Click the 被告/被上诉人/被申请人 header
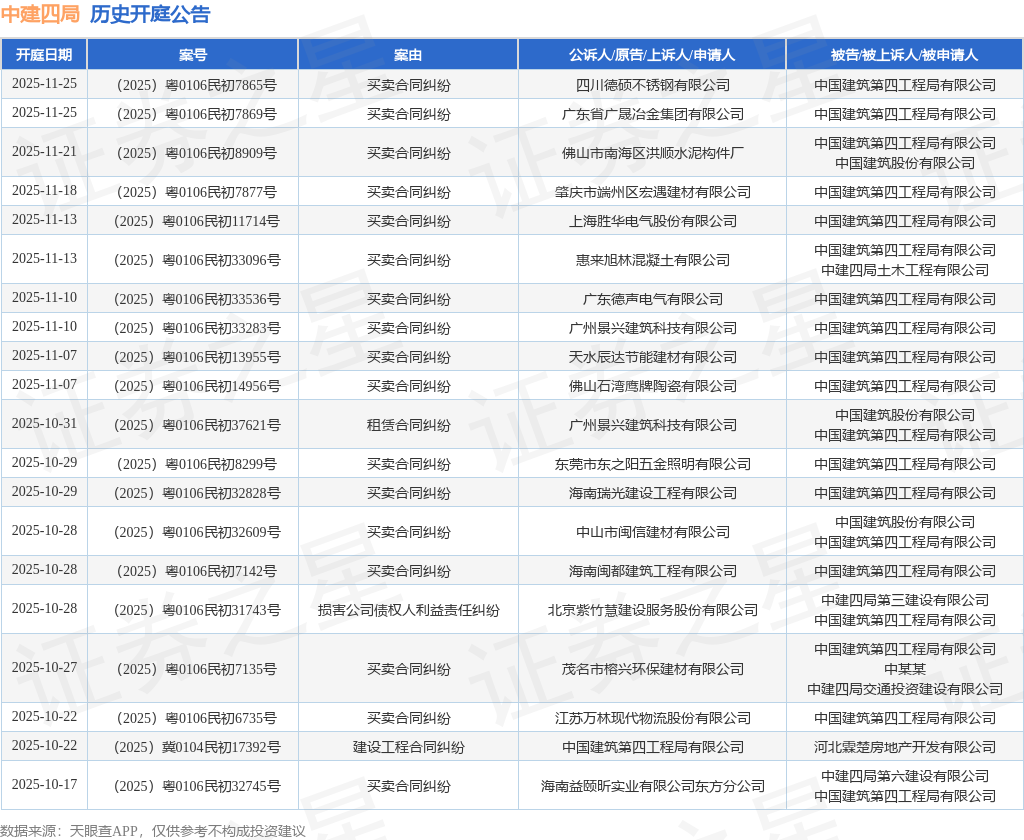This screenshot has height=840, width=1024. (x=904, y=55)
